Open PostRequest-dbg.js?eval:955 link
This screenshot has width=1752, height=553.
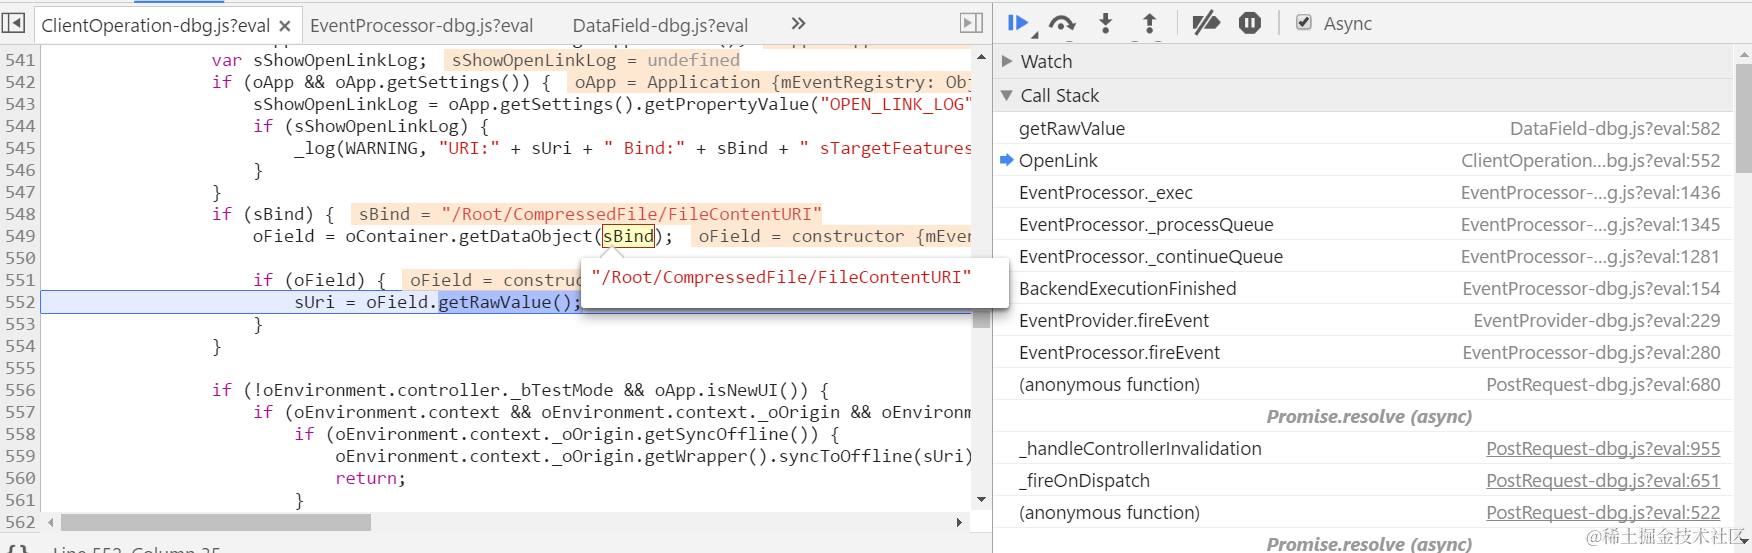(x=1603, y=449)
